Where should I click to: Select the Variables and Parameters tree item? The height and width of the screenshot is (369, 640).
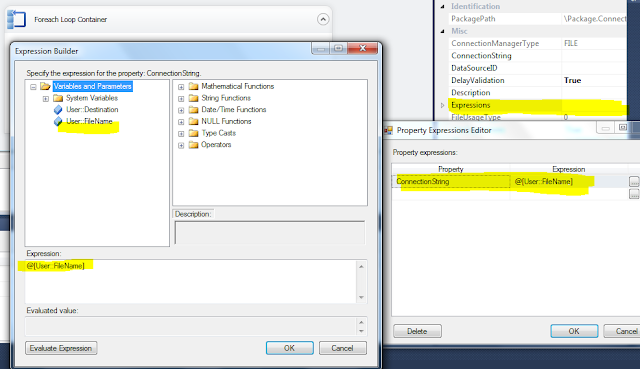point(93,86)
